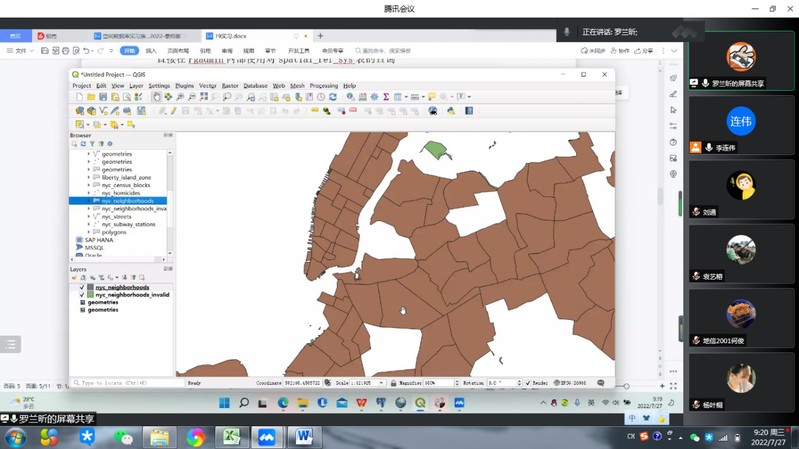Toggle the Render checkbox in status bar
799x449 pixels.
[530, 383]
